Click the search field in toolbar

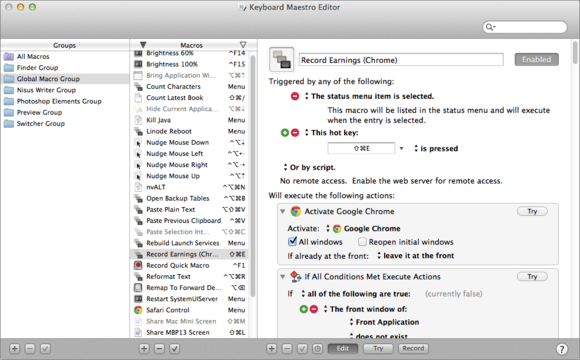(525, 27)
